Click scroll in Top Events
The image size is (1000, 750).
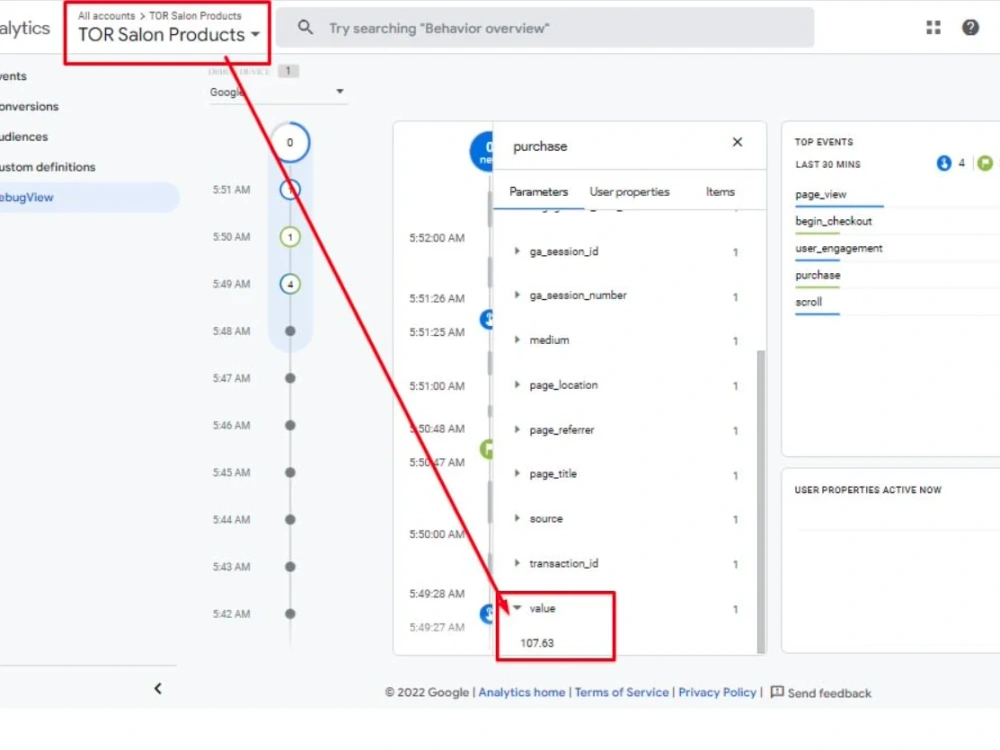point(808,302)
